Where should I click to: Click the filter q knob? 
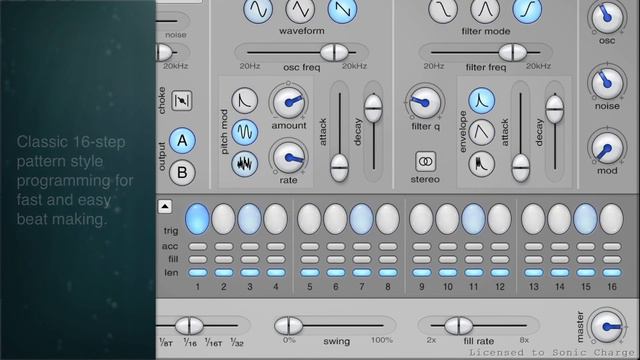[x=425, y=102]
